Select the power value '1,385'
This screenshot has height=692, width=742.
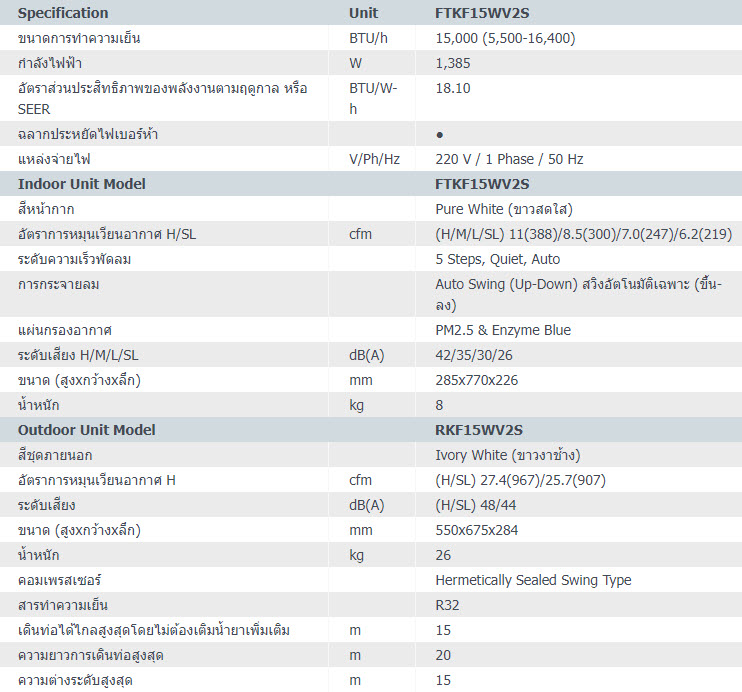[x=453, y=63]
